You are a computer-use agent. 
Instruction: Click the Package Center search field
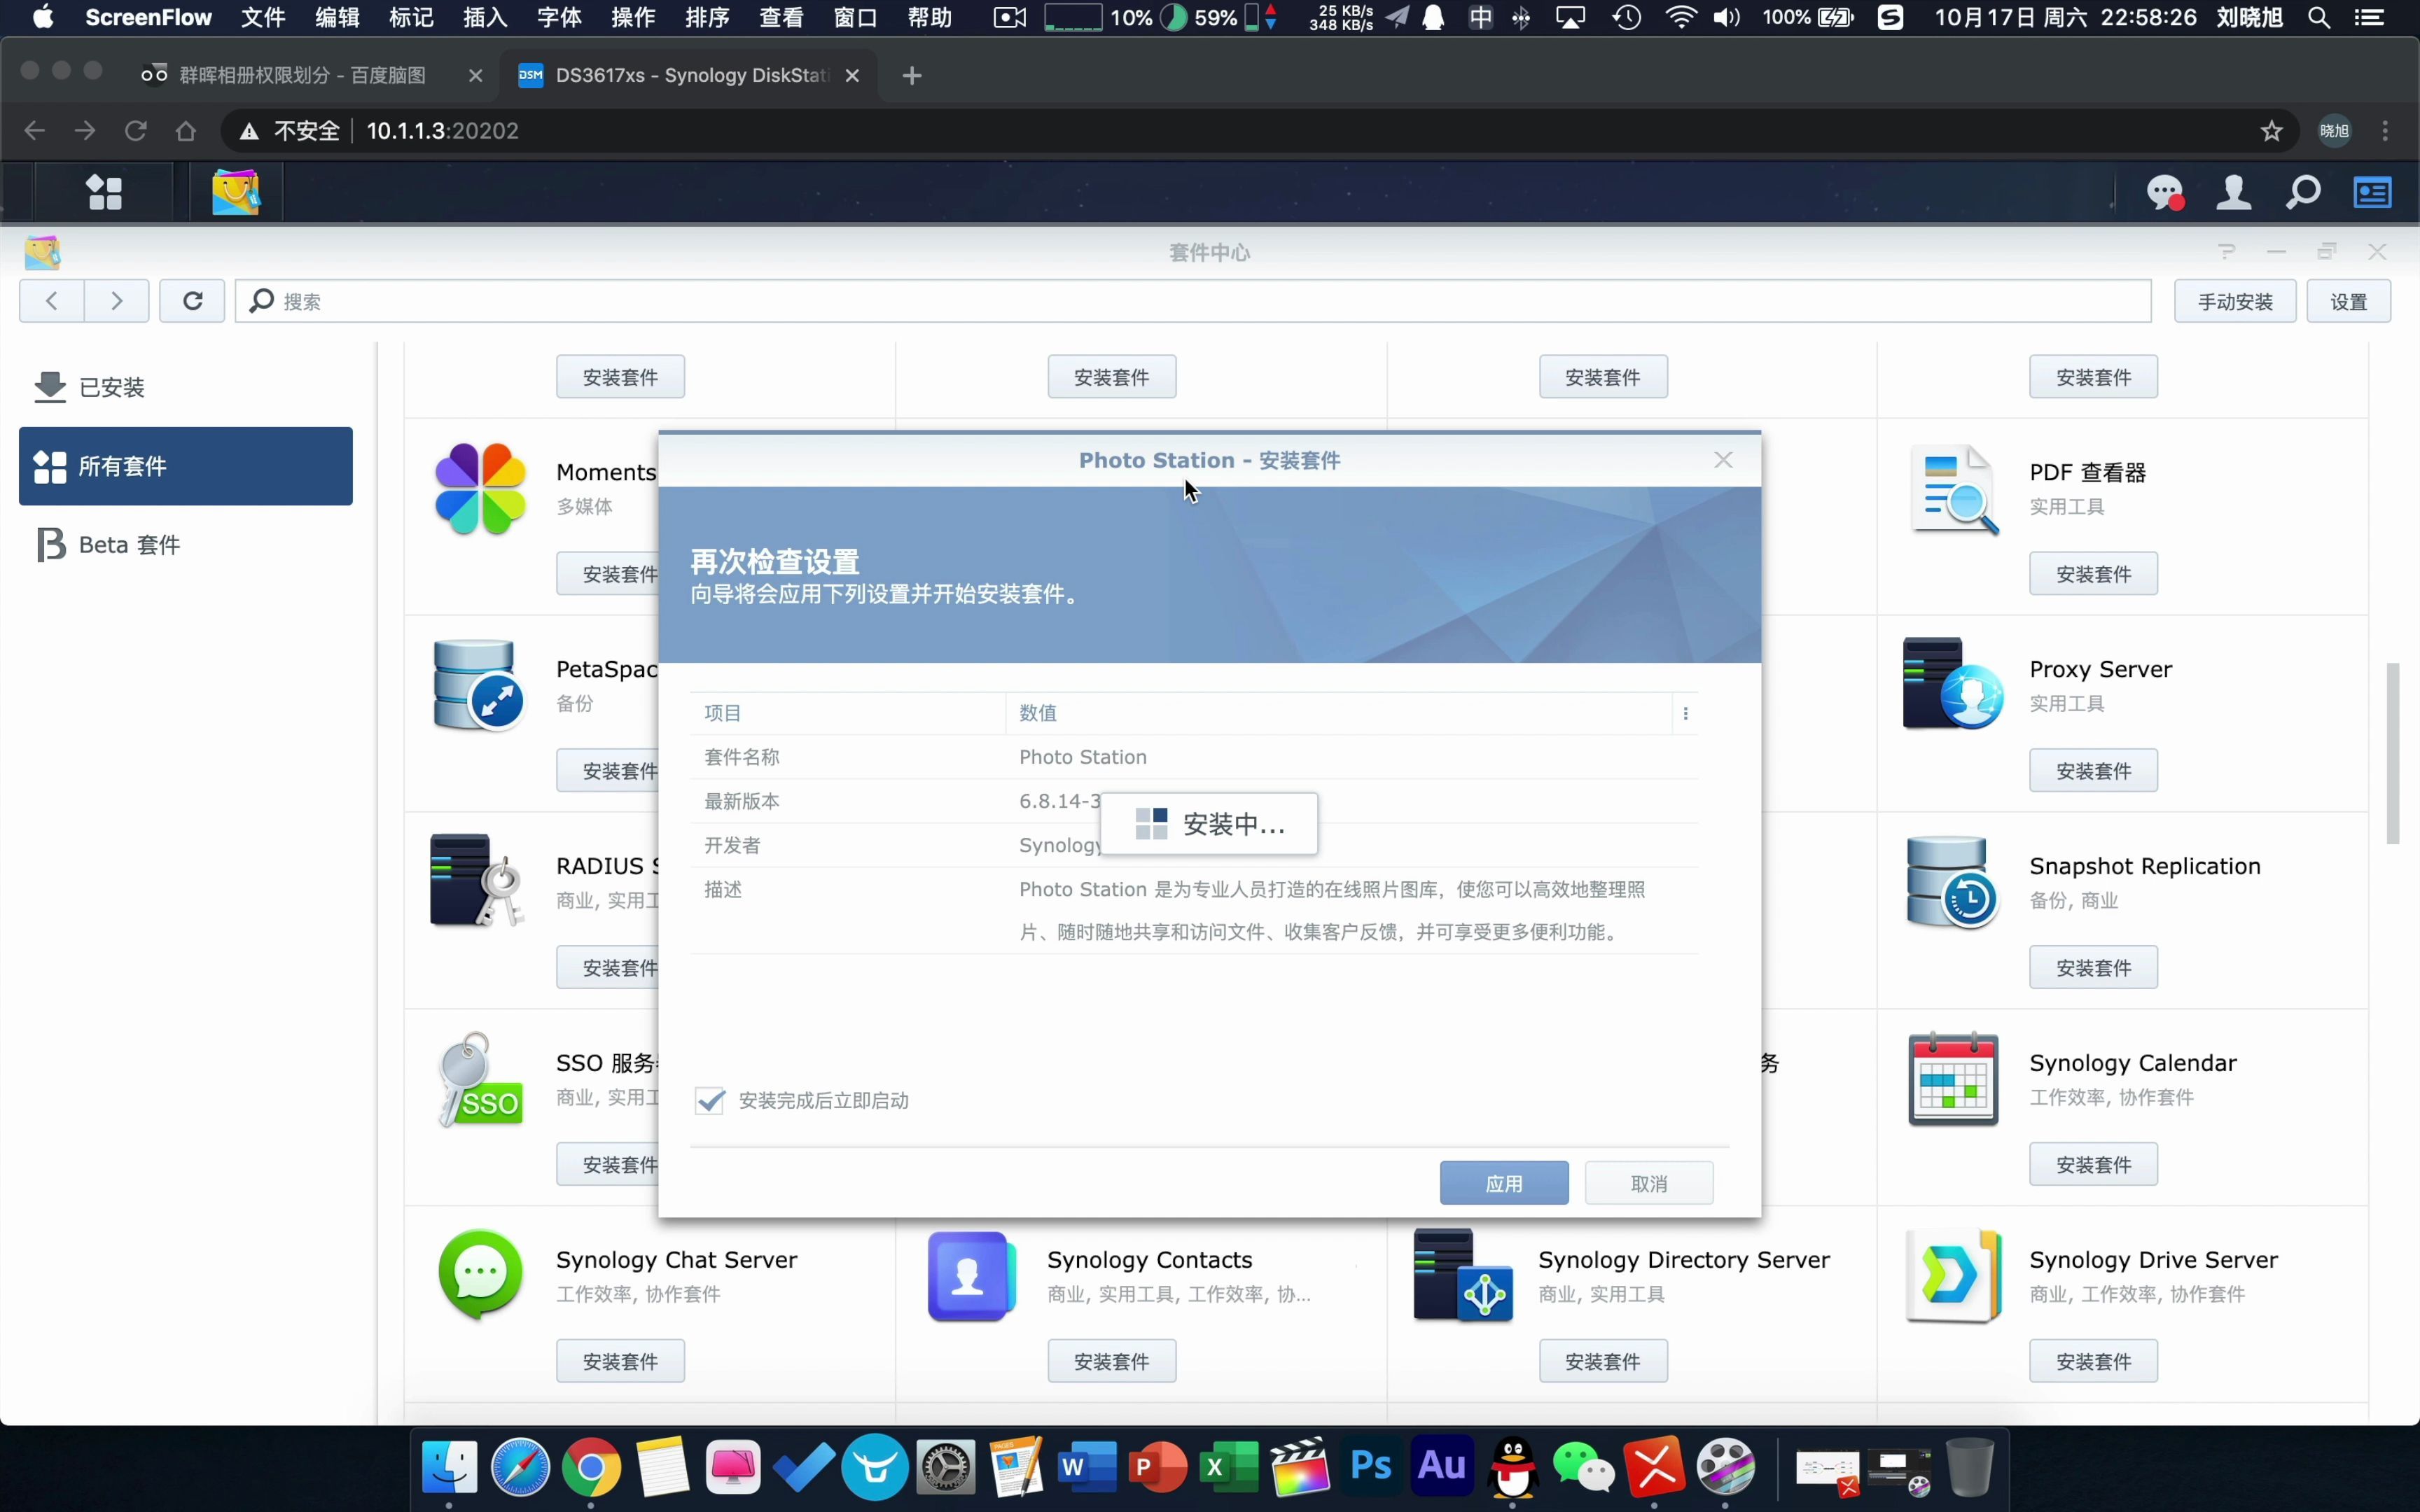point(1193,301)
